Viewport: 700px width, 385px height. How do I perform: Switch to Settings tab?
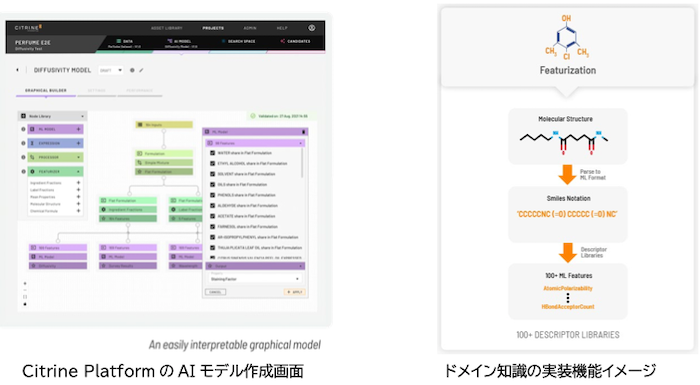click(x=96, y=90)
